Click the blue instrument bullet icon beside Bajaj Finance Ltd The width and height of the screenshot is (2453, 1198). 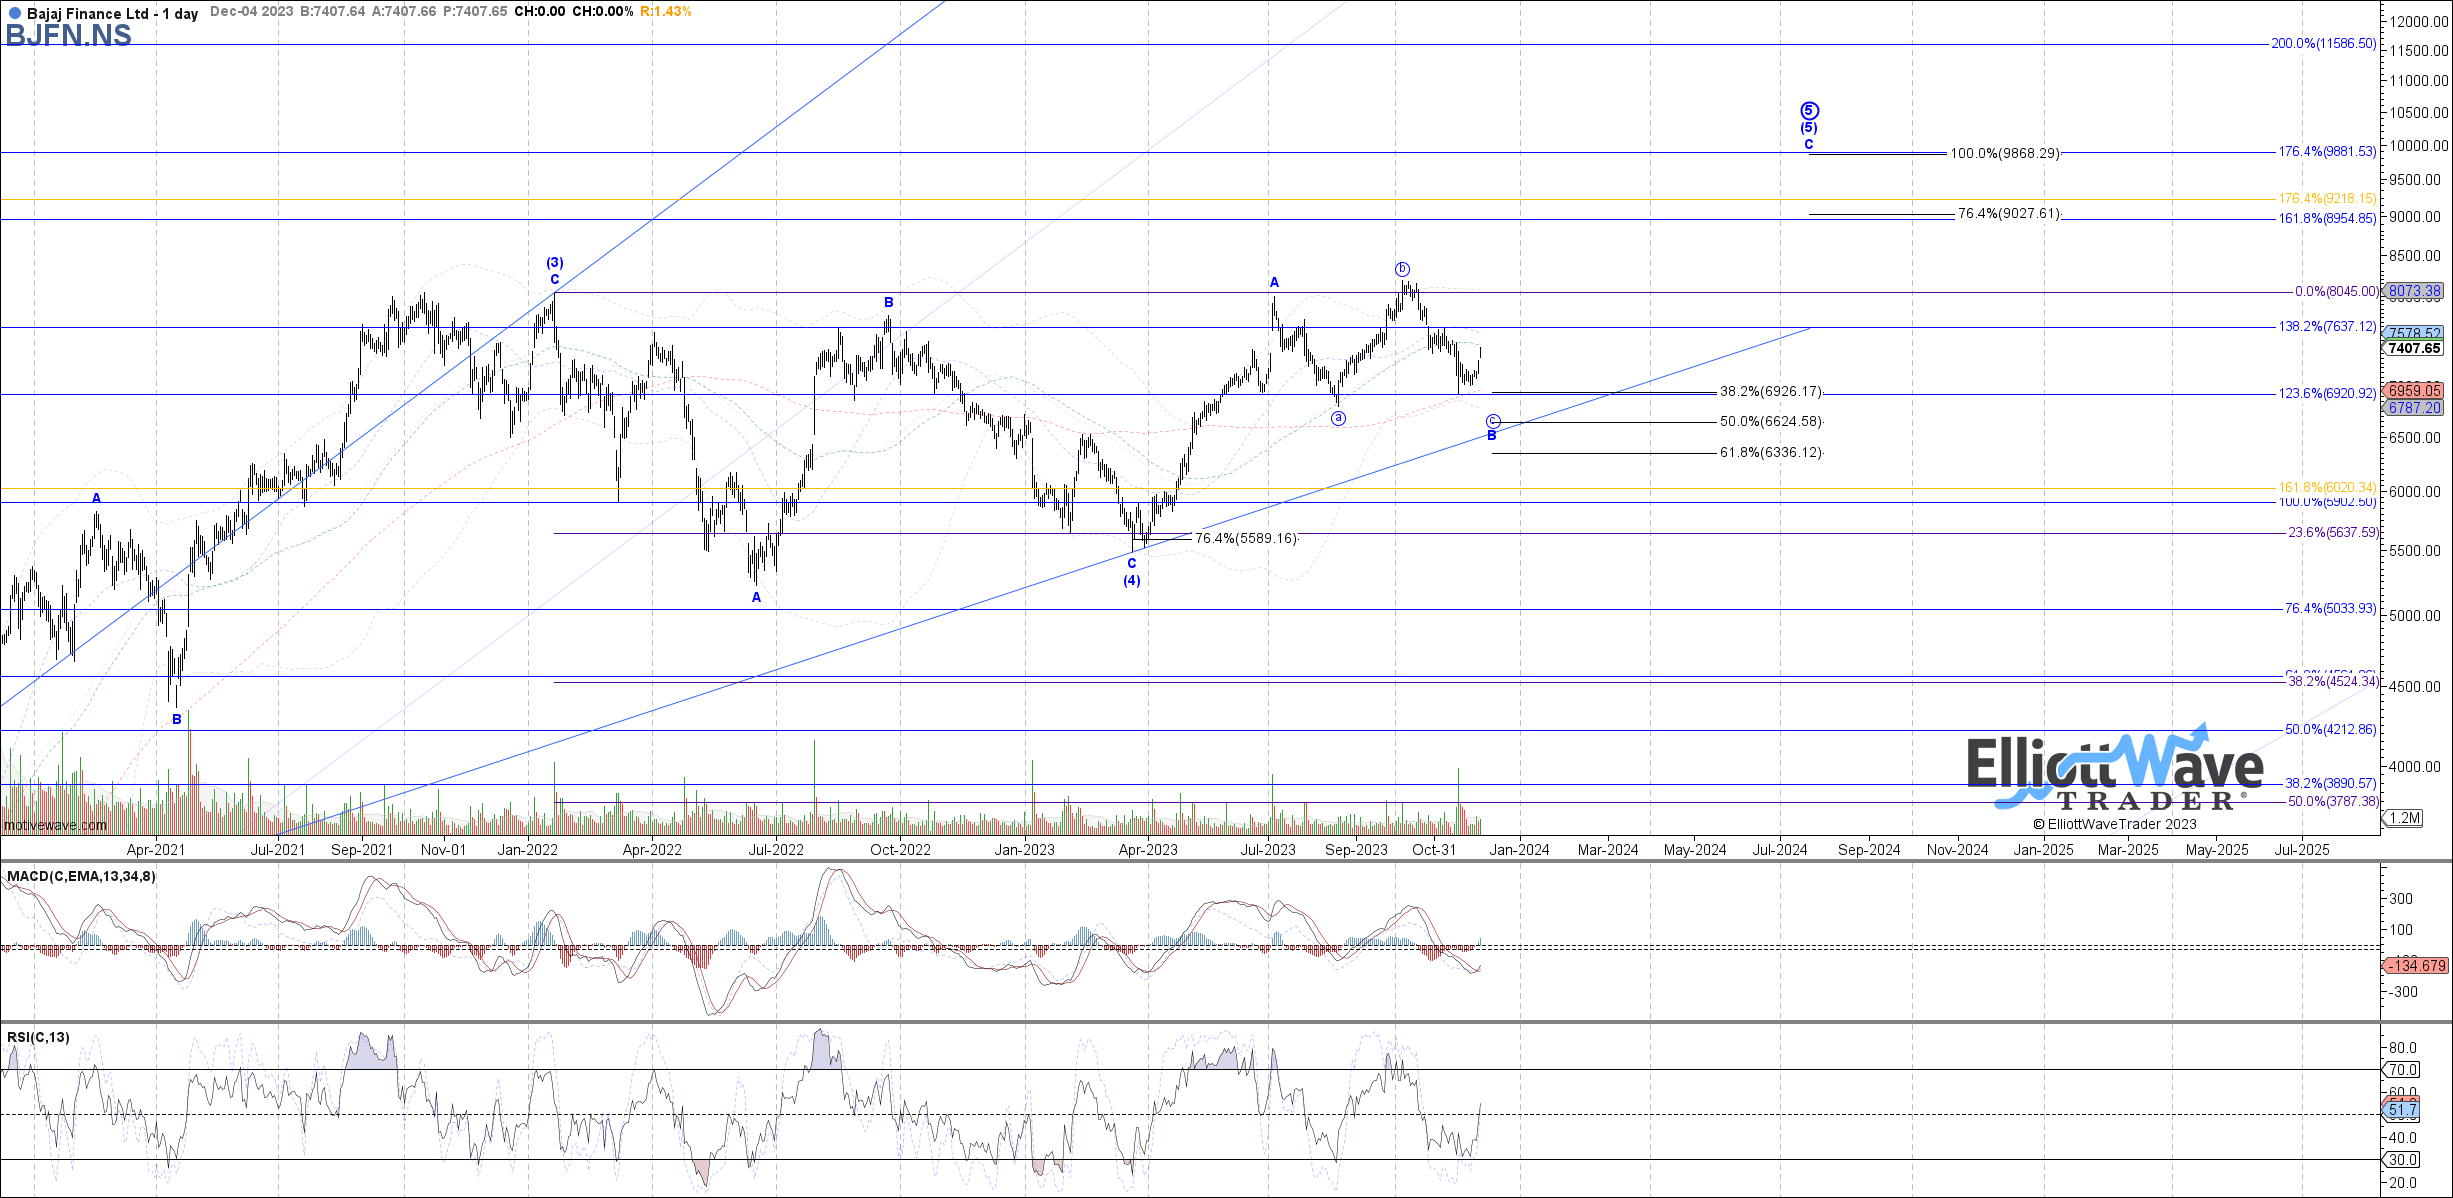click(14, 14)
